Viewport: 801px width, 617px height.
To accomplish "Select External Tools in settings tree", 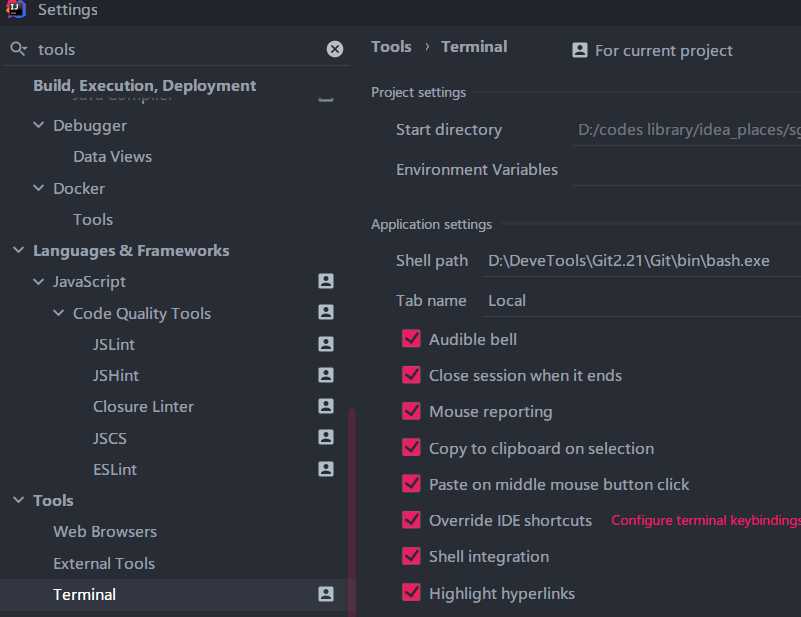I will pos(104,563).
